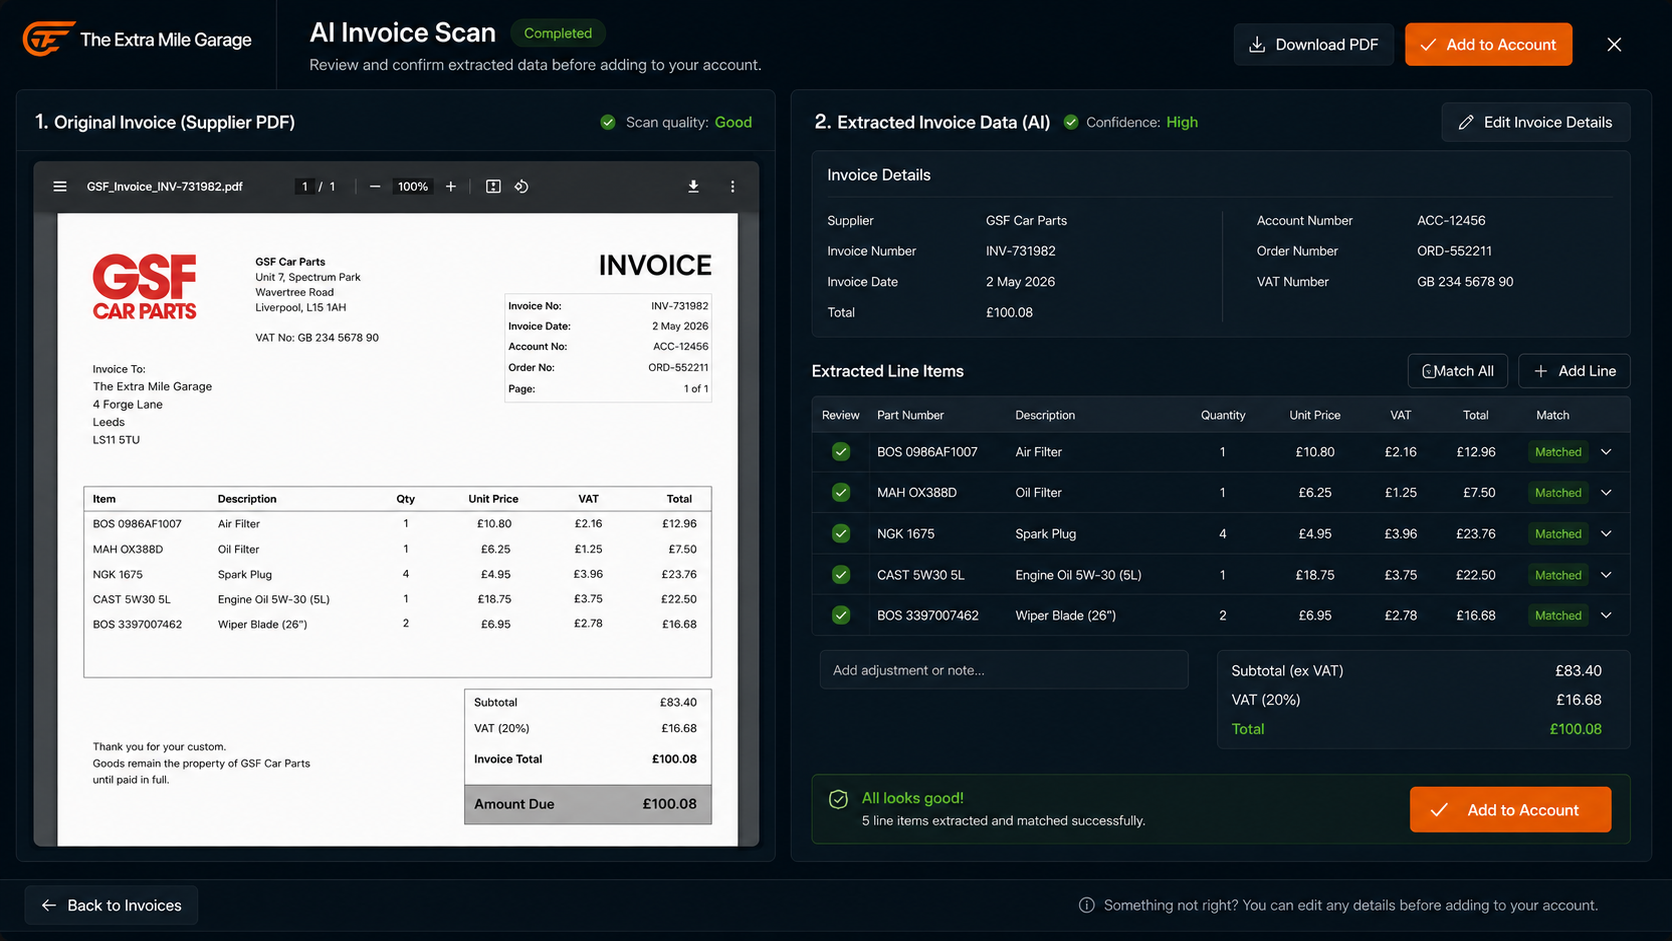Click the back arrow icon beside Back to Invoices

click(48, 905)
